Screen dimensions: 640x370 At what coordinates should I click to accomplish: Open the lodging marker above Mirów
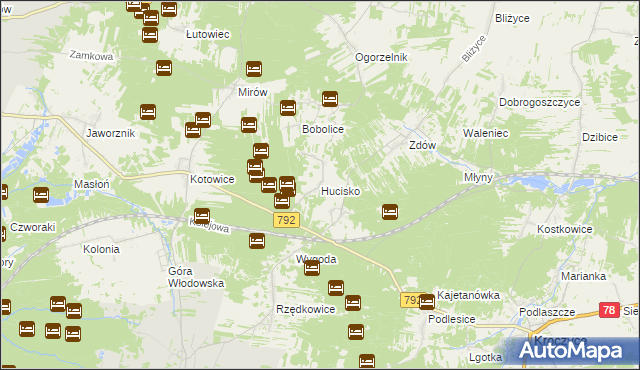254,69
